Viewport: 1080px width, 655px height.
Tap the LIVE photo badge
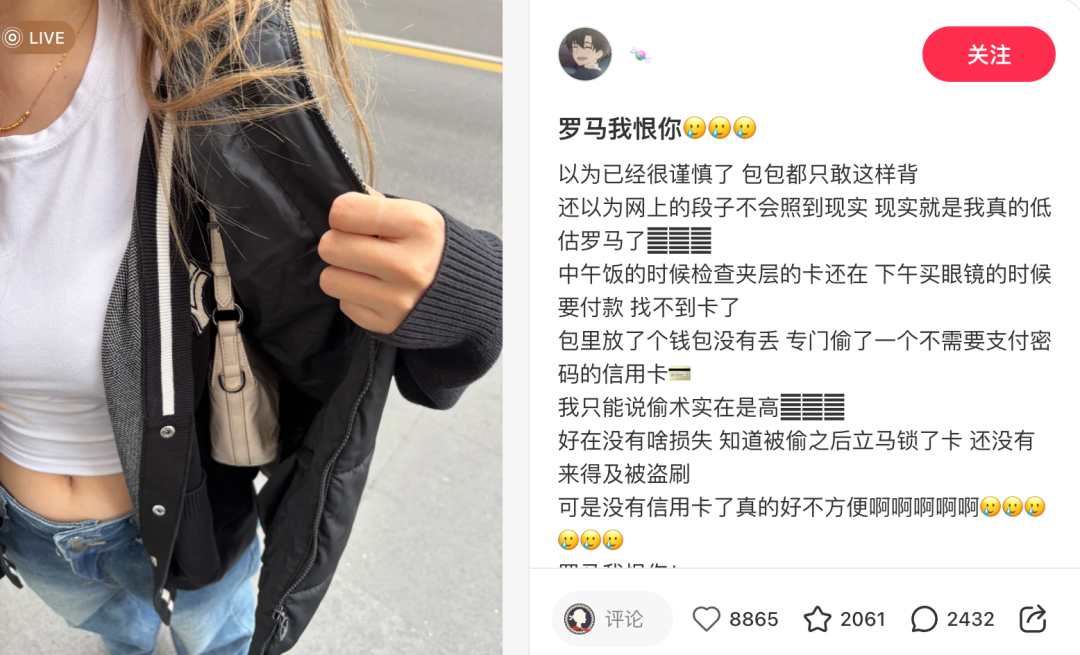tap(36, 38)
